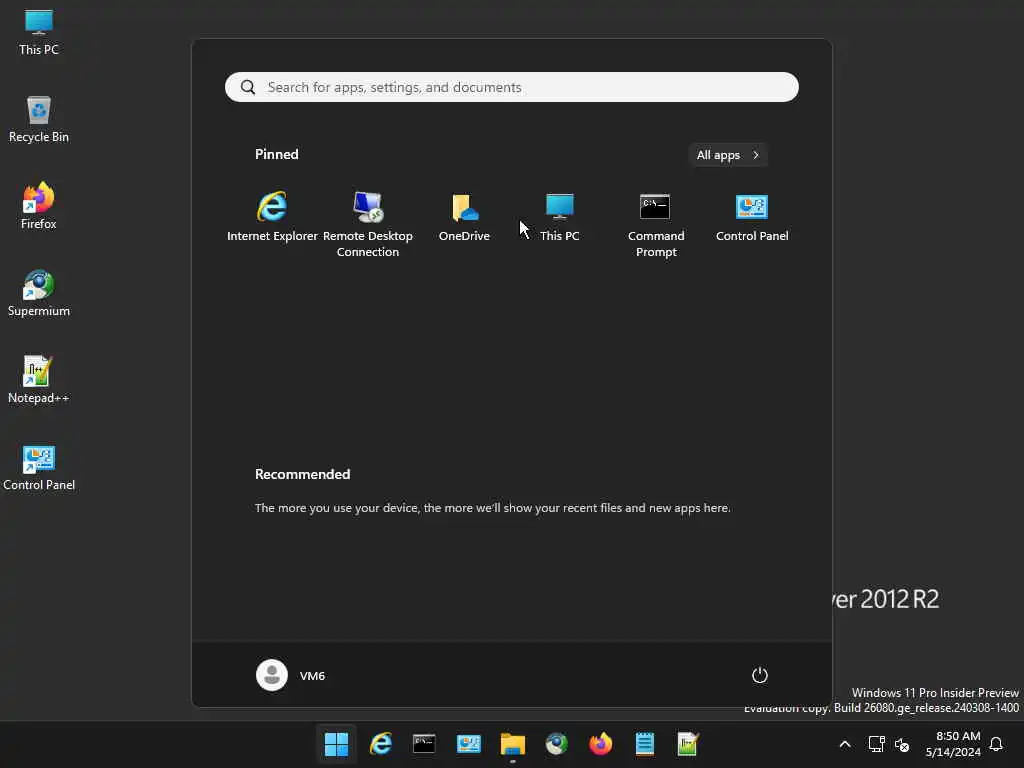Open pinned OneDrive app
The image size is (1024, 768).
click(464, 217)
